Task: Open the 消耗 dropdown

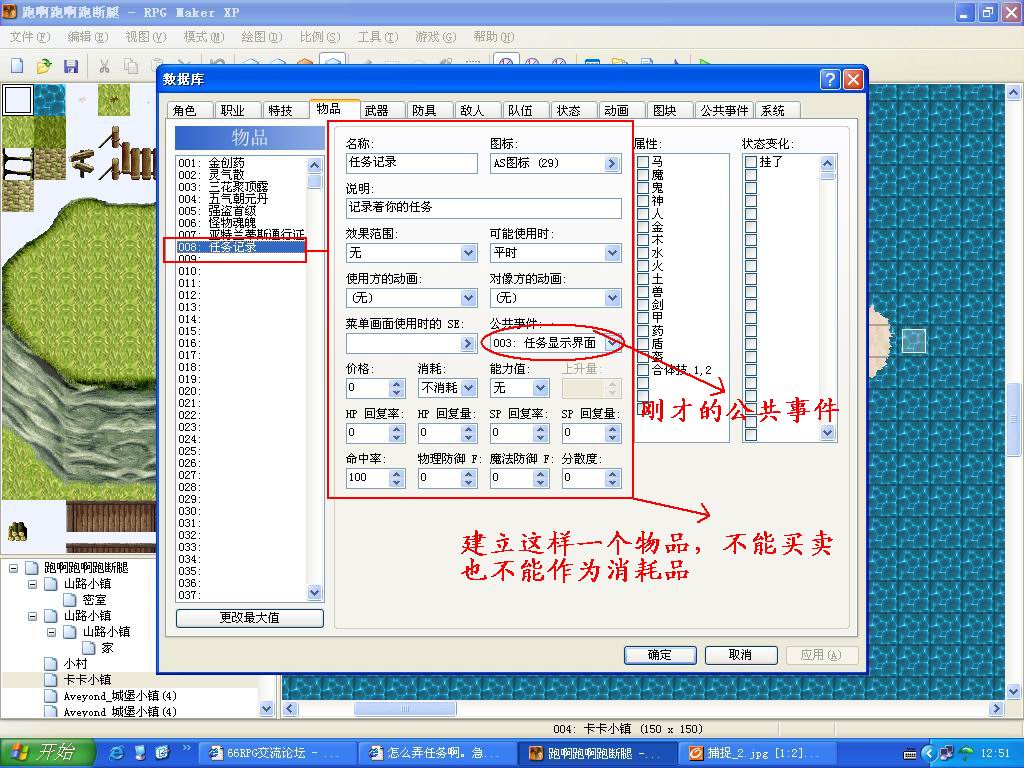Action: pyautogui.click(x=468, y=389)
